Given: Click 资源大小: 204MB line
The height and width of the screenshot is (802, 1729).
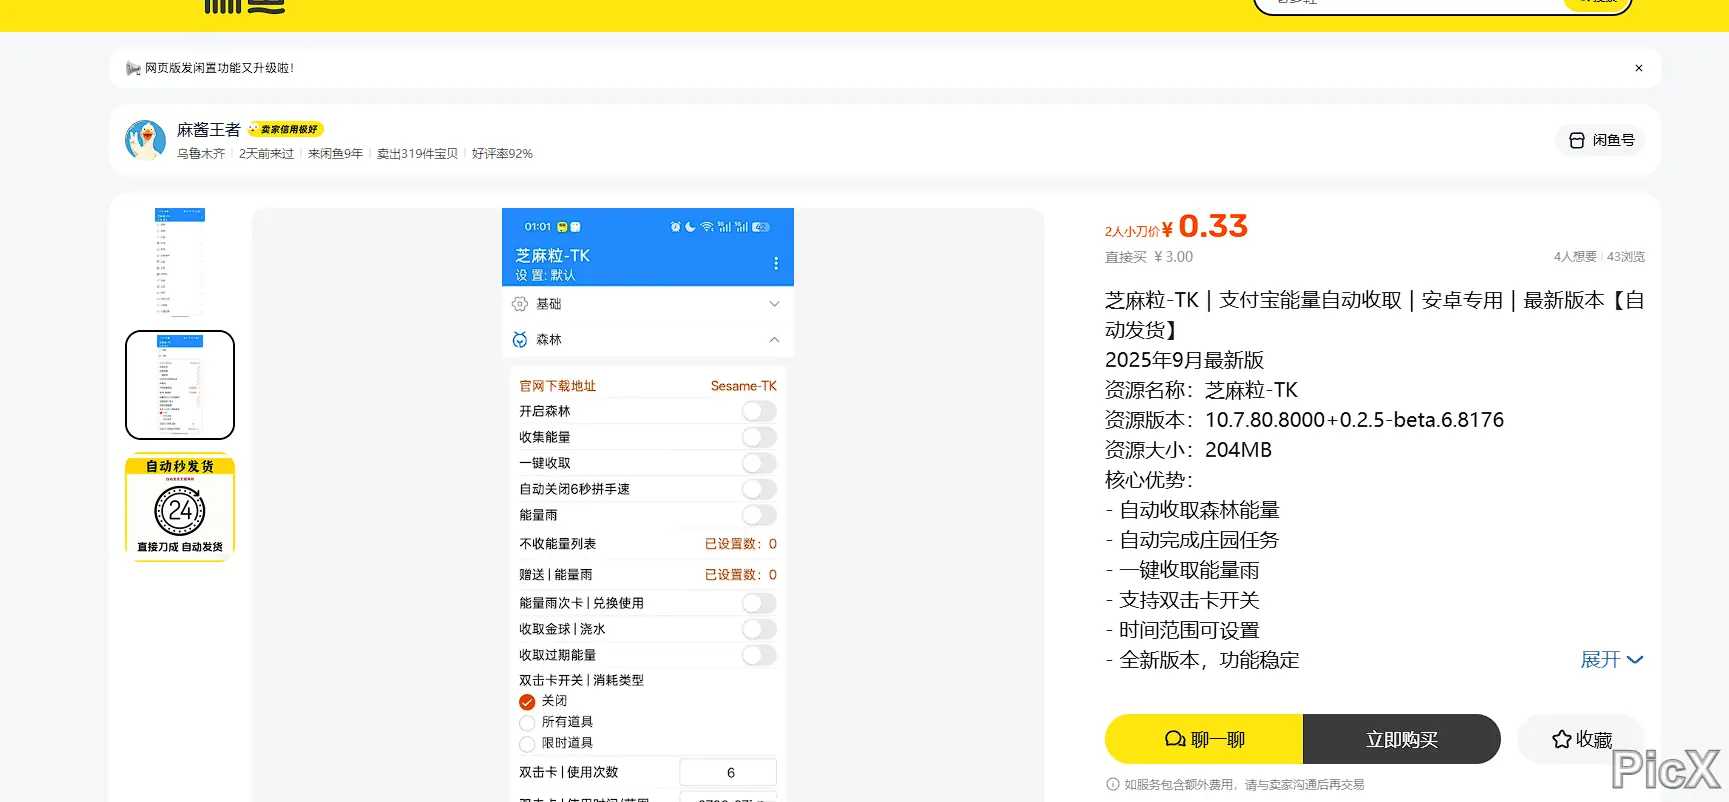Looking at the screenshot, I should tap(1188, 450).
